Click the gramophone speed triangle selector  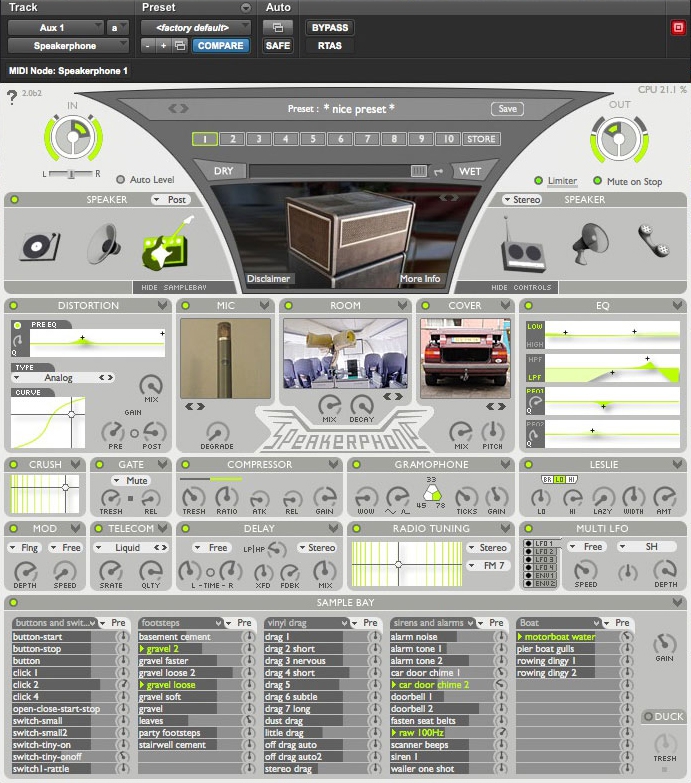432,494
